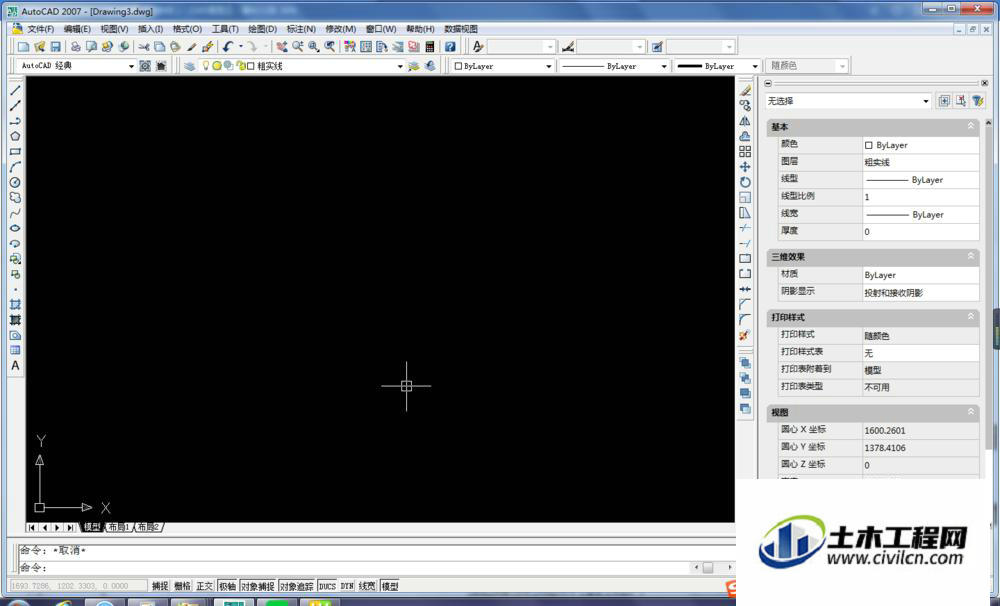The image size is (1000, 606).
Task: Click the 模型 button in status bar
Action: point(390,586)
